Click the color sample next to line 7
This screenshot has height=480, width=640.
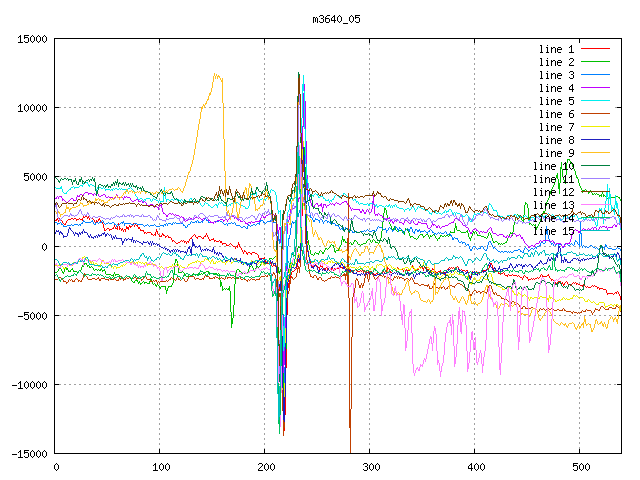[595, 127]
